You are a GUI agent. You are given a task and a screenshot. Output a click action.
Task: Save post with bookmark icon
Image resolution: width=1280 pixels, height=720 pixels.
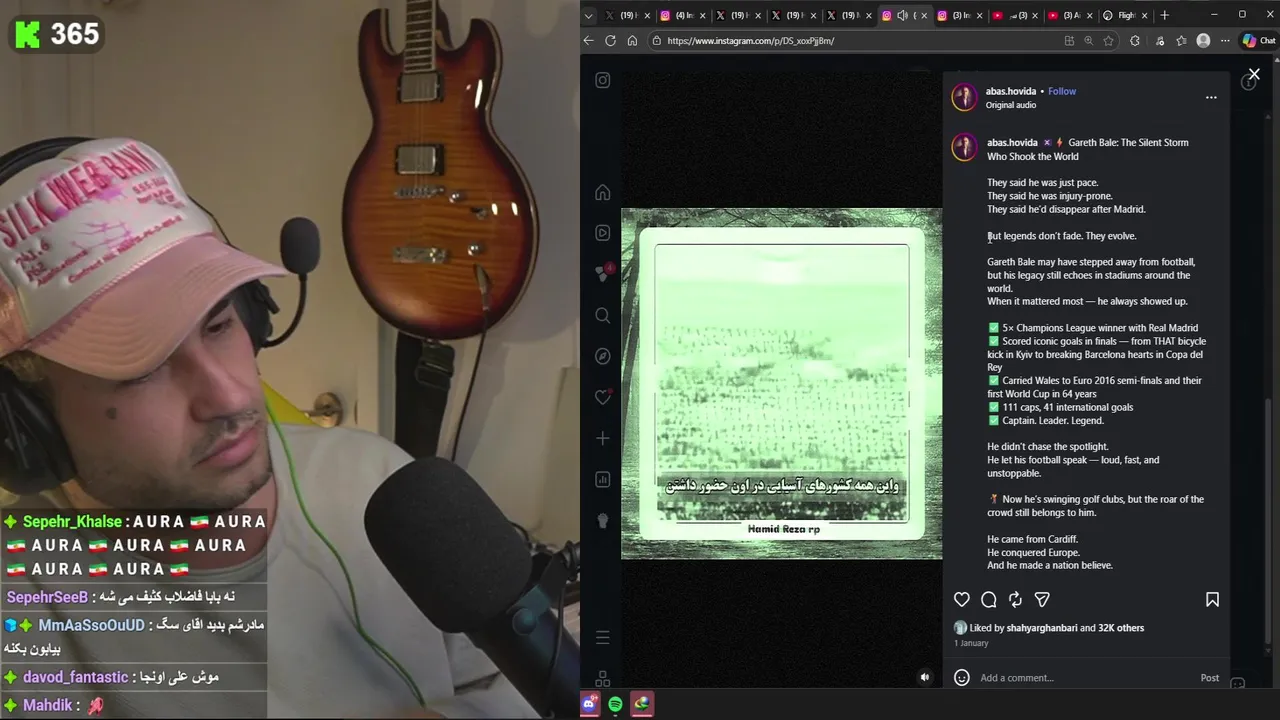pos(1212,599)
